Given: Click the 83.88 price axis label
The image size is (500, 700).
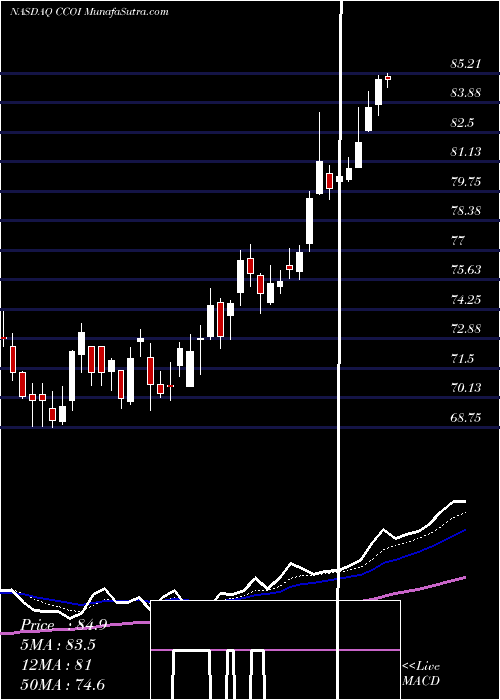Looking at the screenshot, I should click(466, 93).
